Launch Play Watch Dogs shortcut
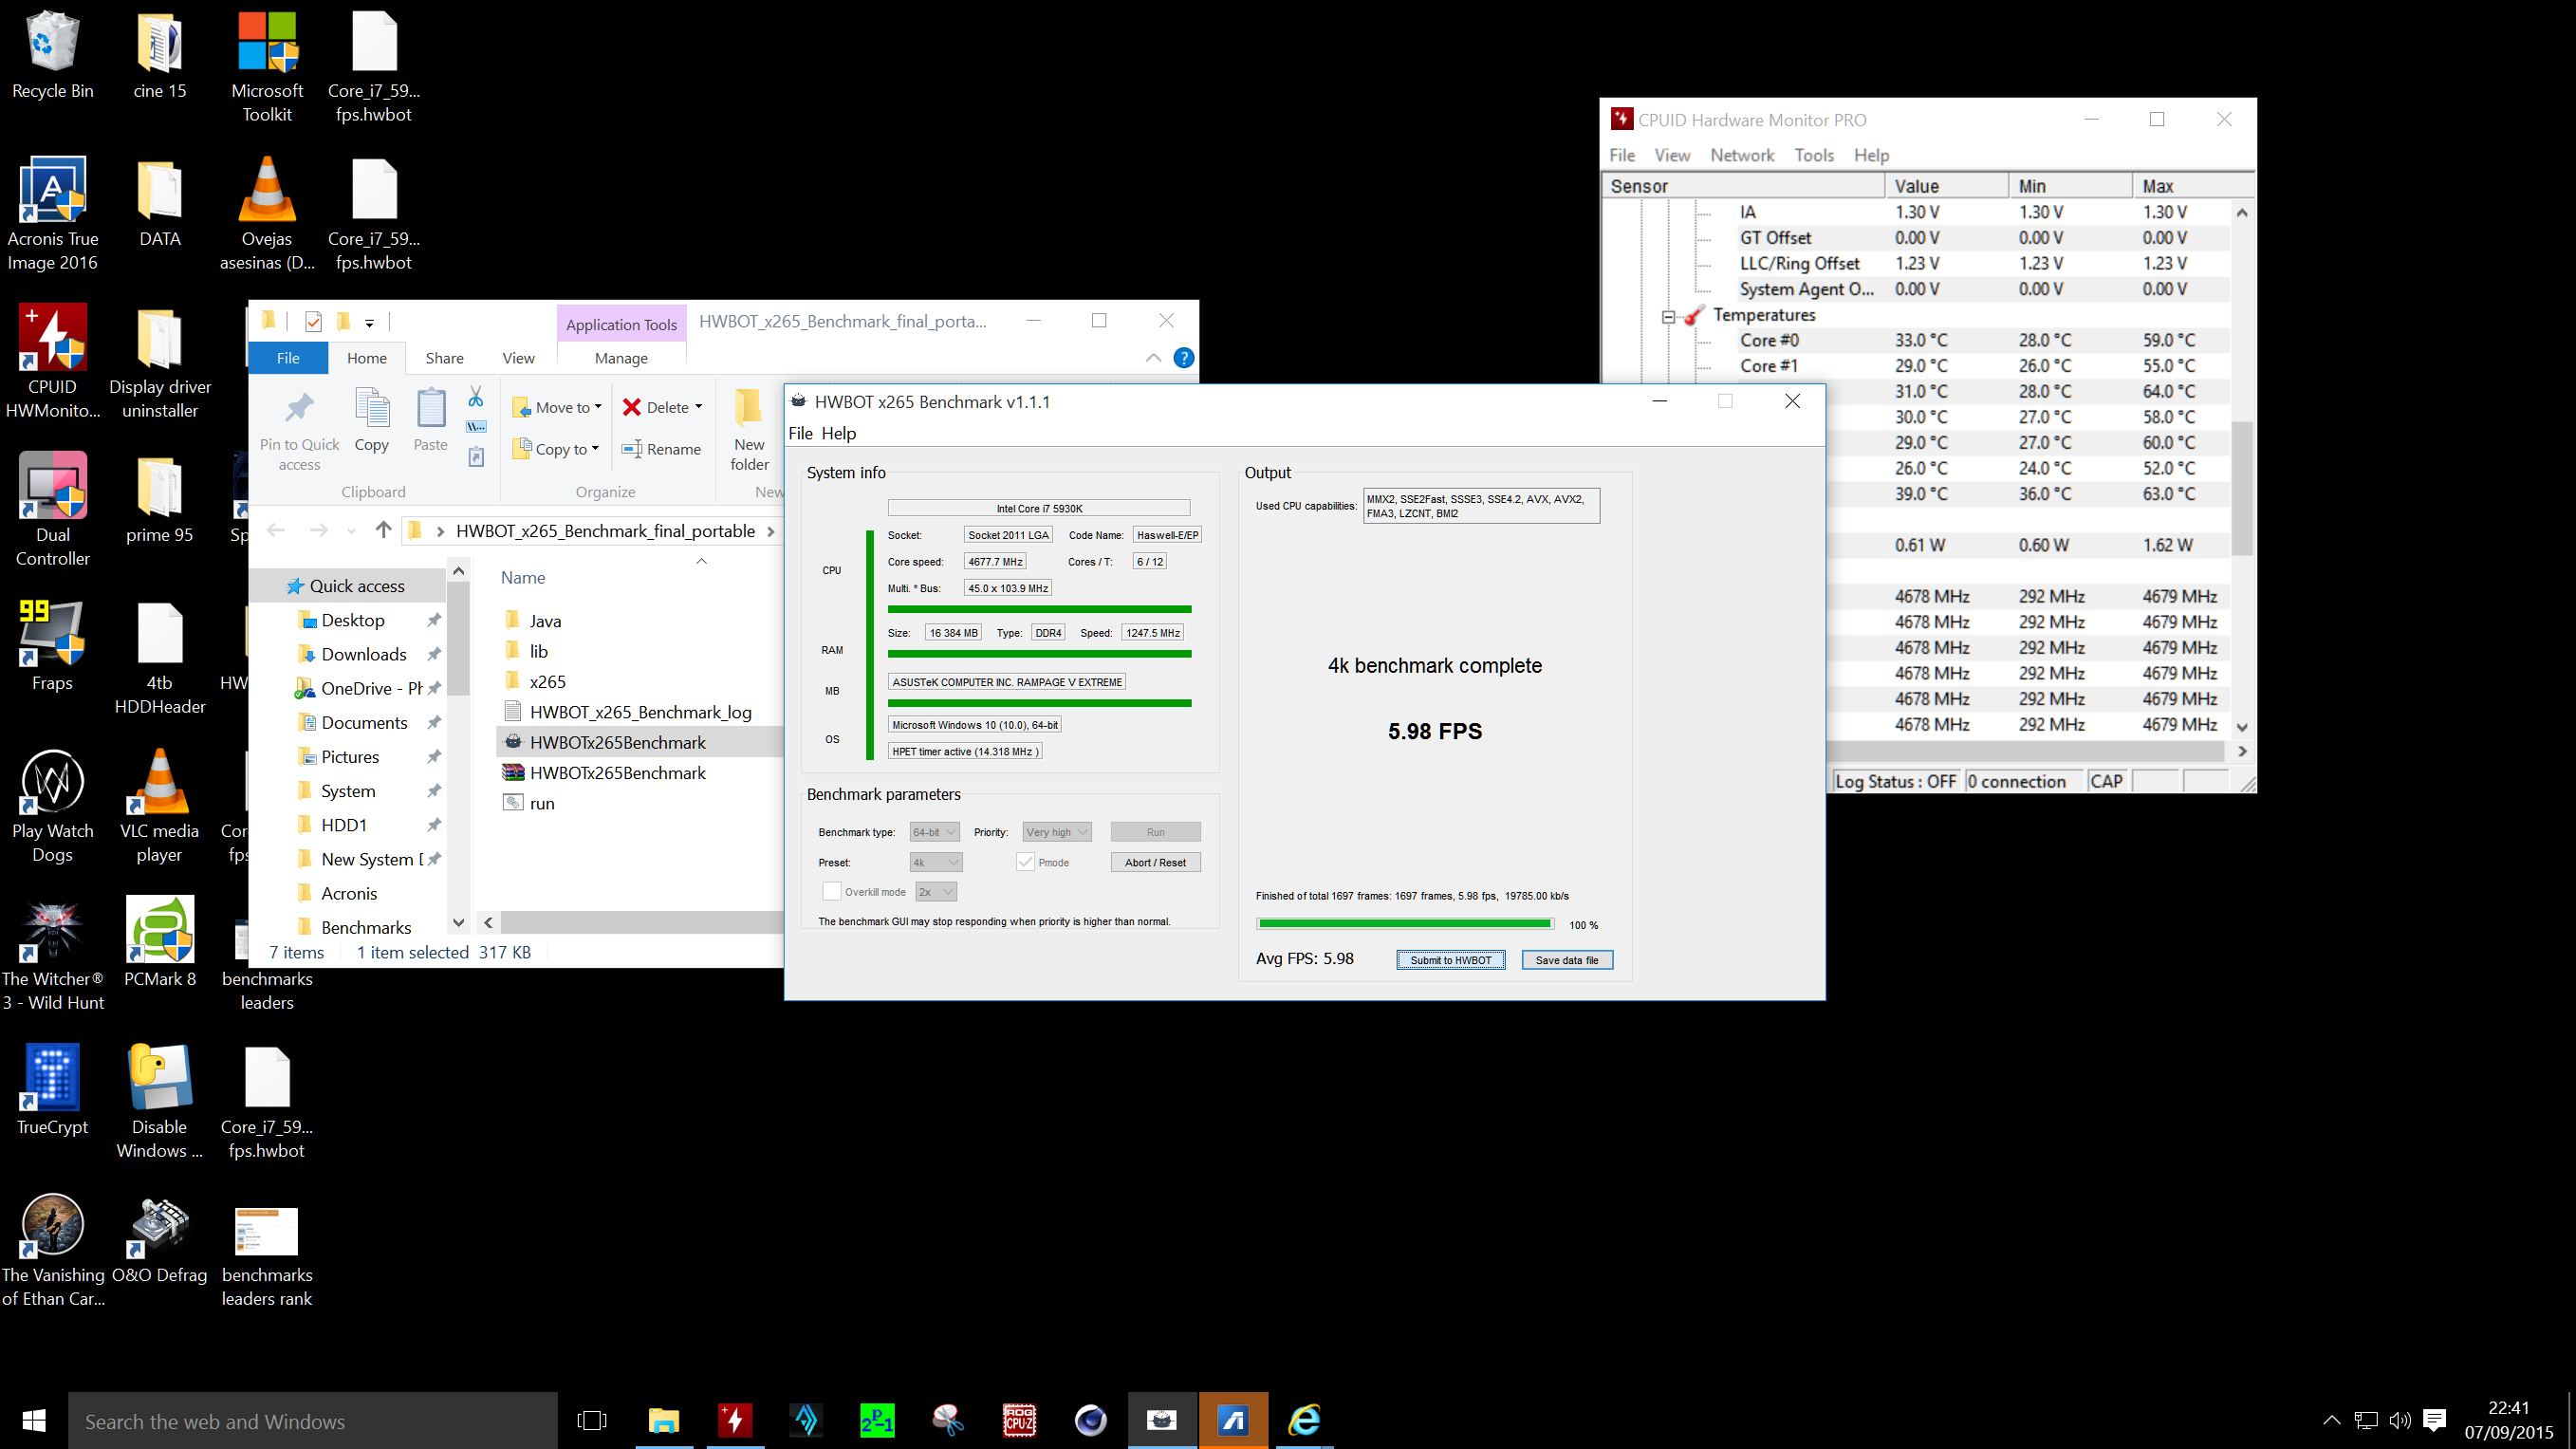 tap(52, 806)
